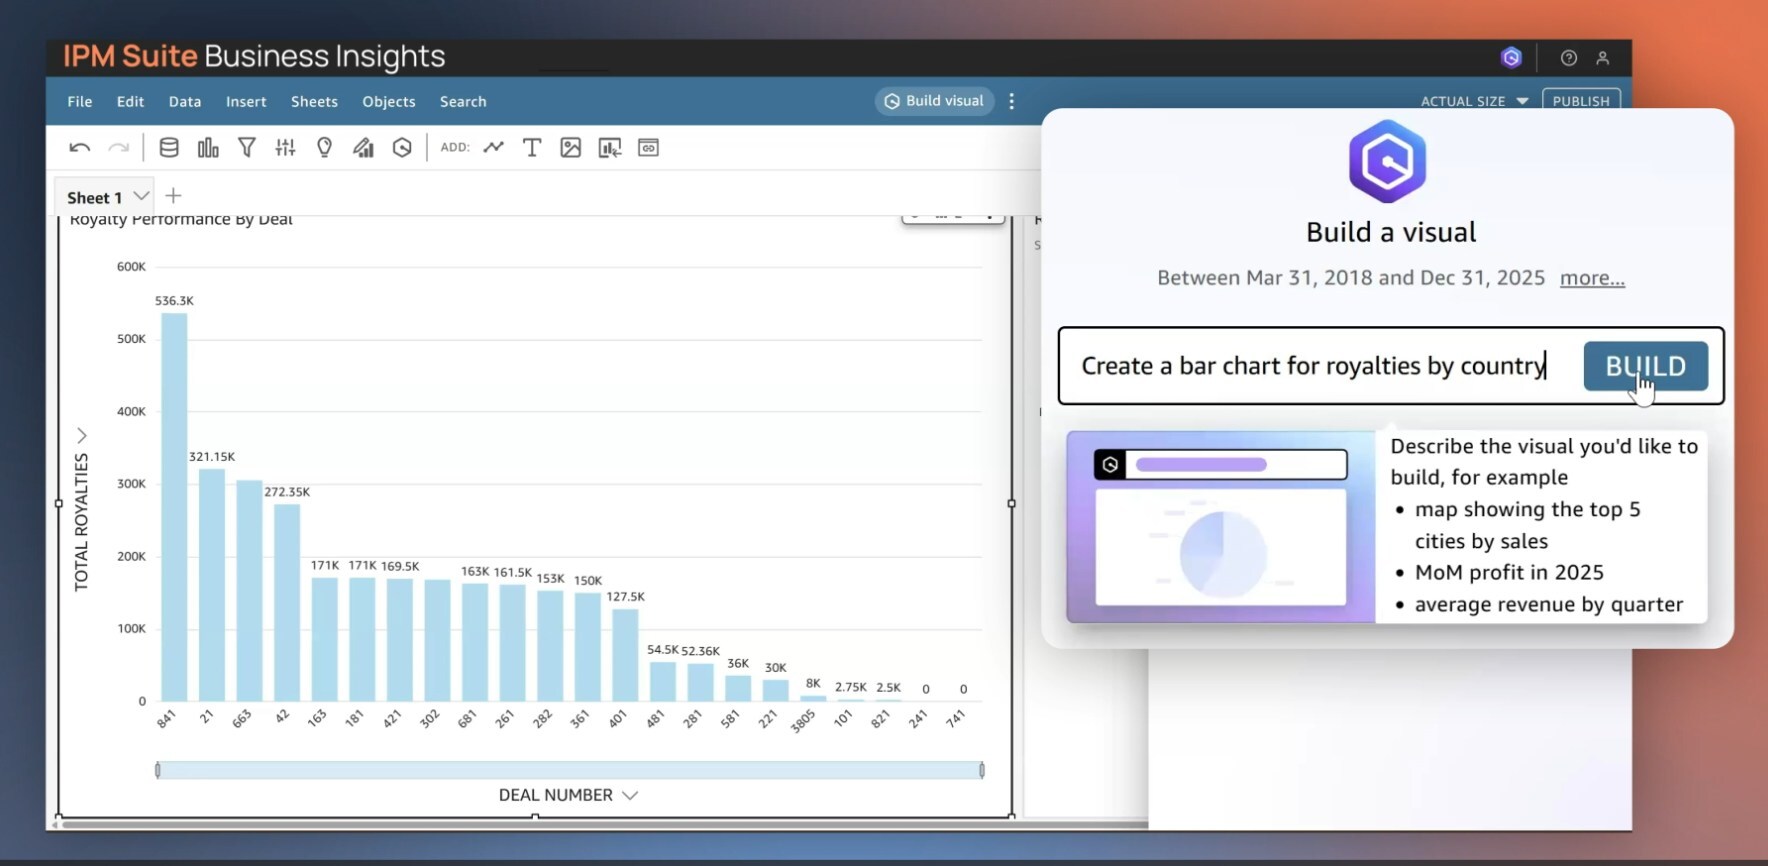Expand the TOTAL ROYALTIES axis chevron
The image size is (1768, 866).
tap(82, 436)
